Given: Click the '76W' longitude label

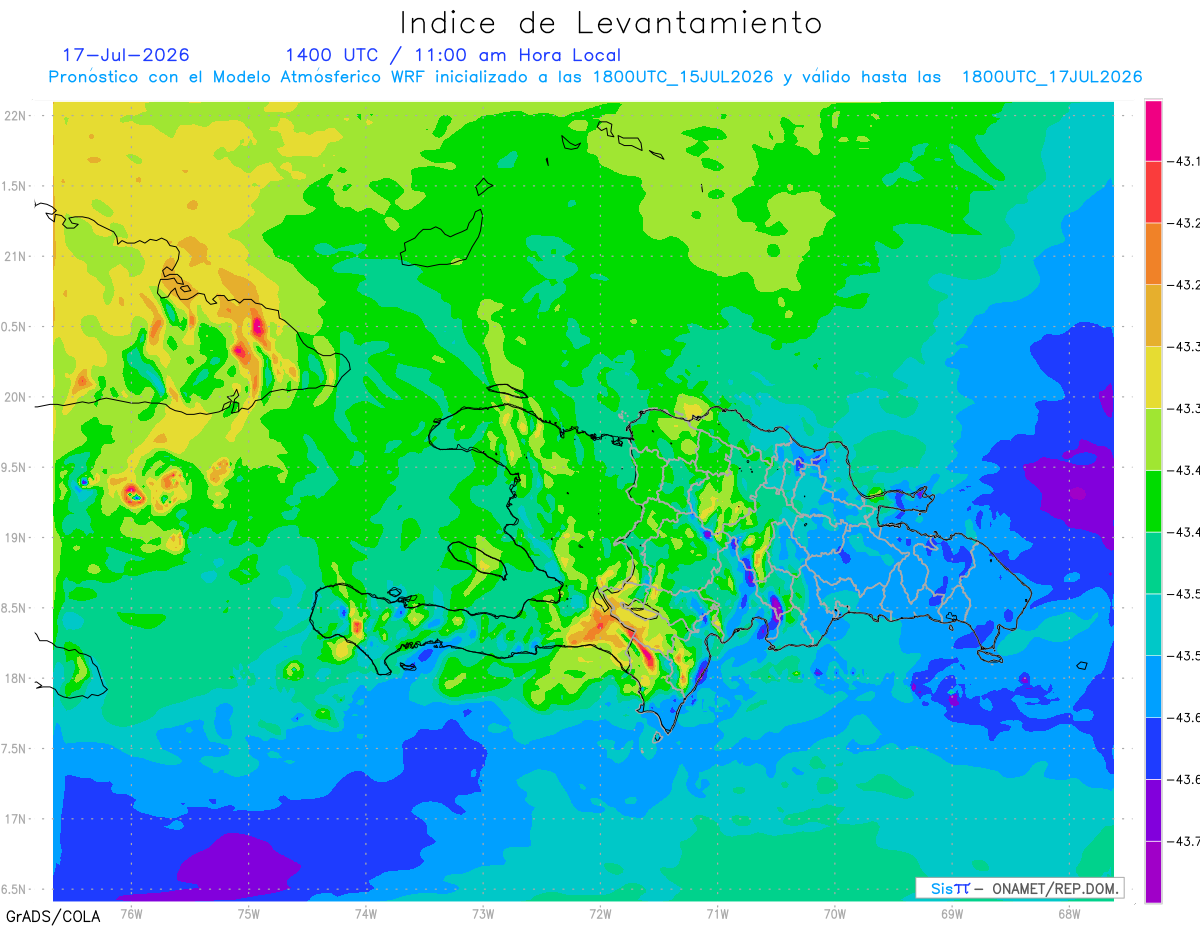Looking at the screenshot, I should pyautogui.click(x=131, y=913).
